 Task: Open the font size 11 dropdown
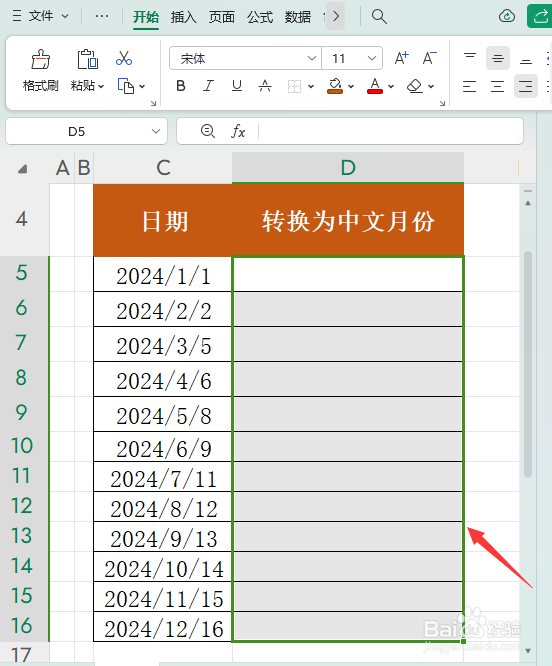click(x=372, y=58)
